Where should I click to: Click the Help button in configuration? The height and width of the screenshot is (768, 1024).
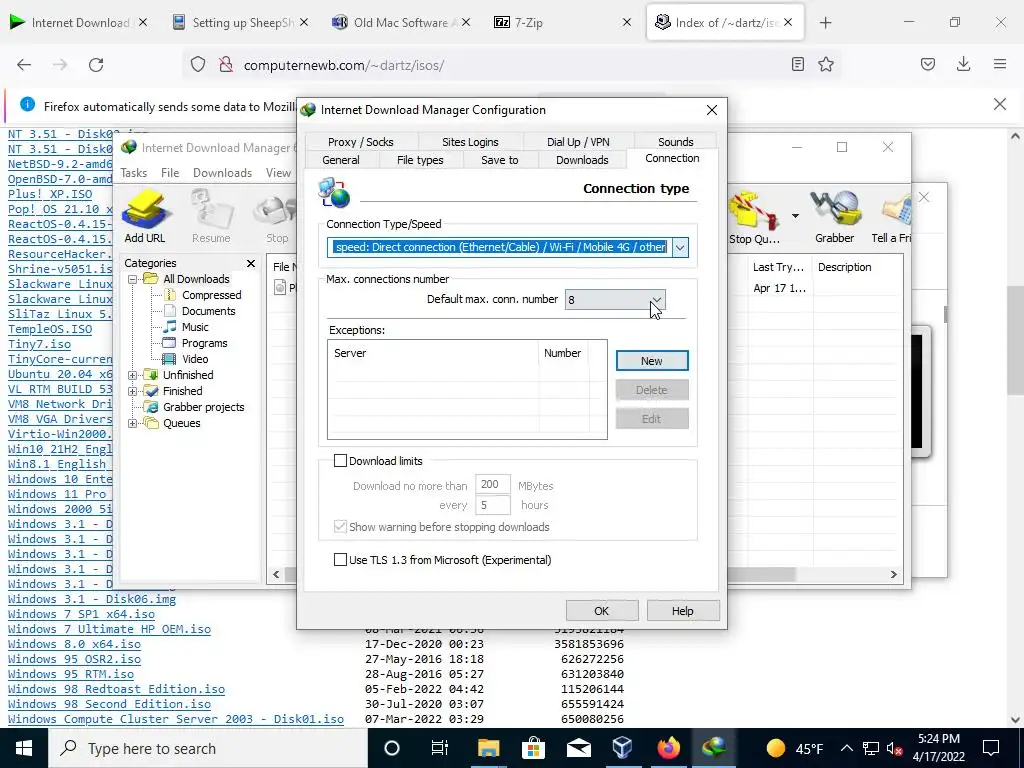(682, 611)
